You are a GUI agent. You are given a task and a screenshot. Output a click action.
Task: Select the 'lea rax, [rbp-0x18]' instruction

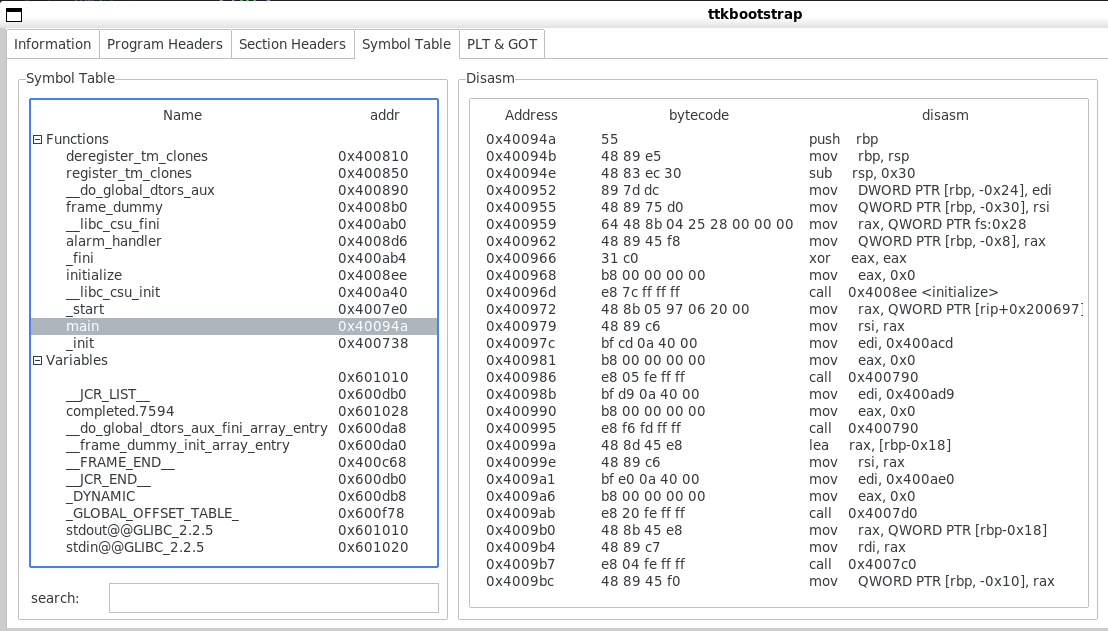pyautogui.click(x=779, y=445)
